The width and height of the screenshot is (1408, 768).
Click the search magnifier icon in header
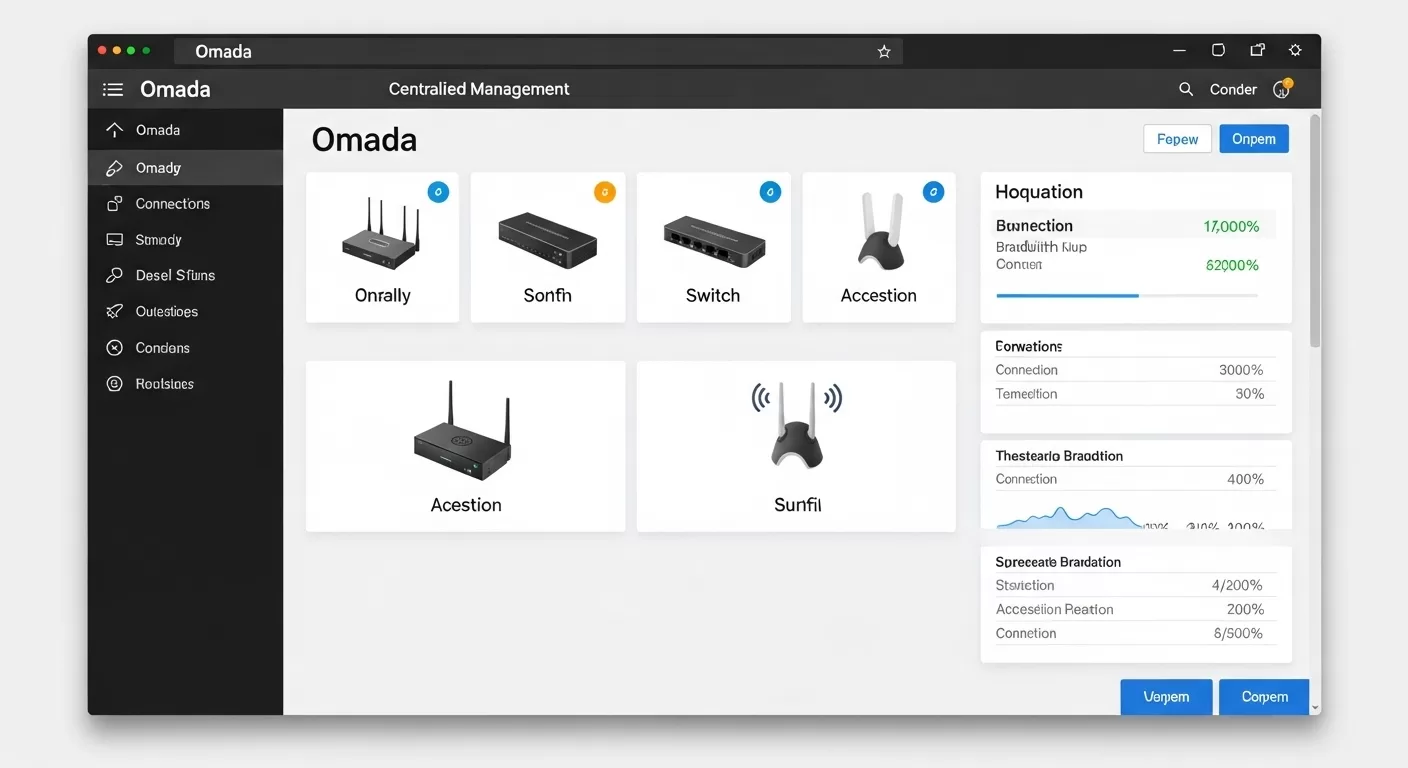1186,89
